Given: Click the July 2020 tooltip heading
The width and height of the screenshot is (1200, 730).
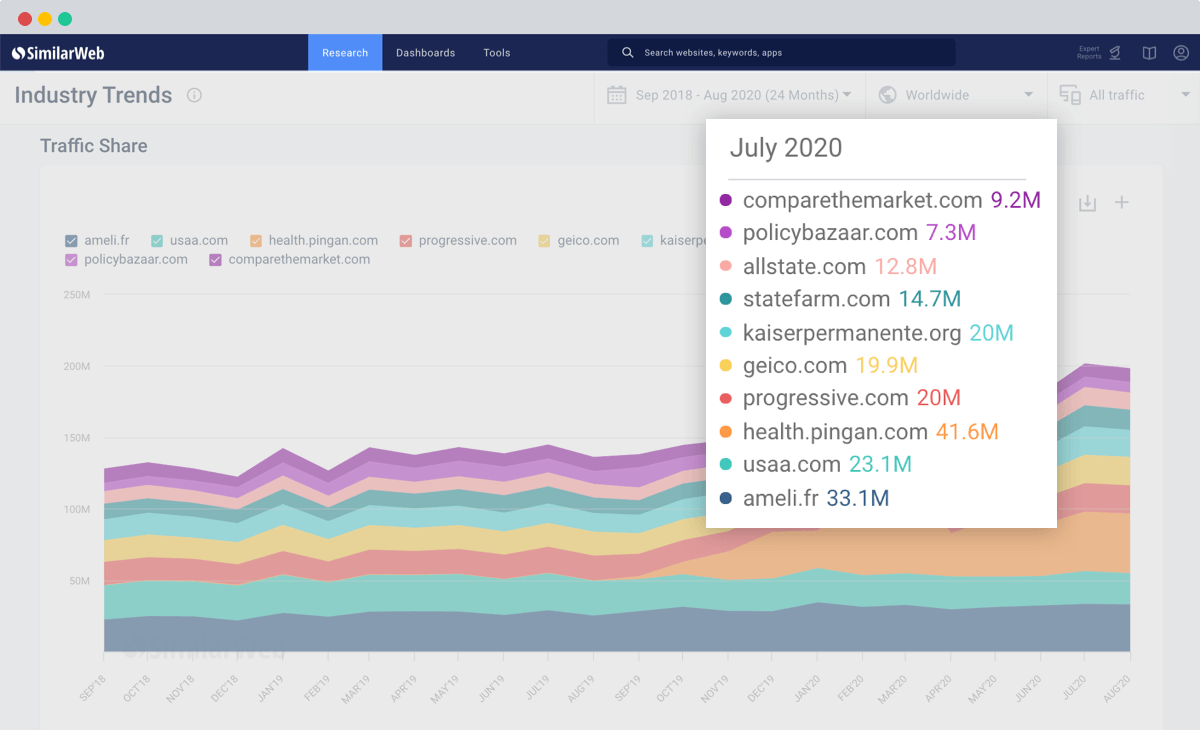Looking at the screenshot, I should 786,148.
